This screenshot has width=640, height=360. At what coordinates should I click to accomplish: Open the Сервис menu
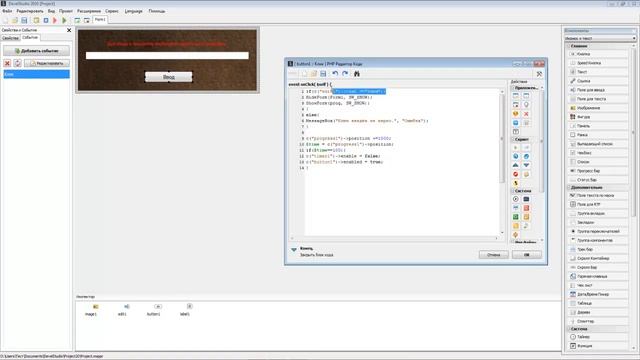111,11
